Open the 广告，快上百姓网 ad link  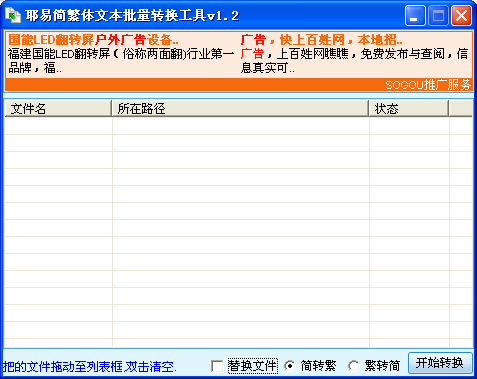(x=321, y=40)
